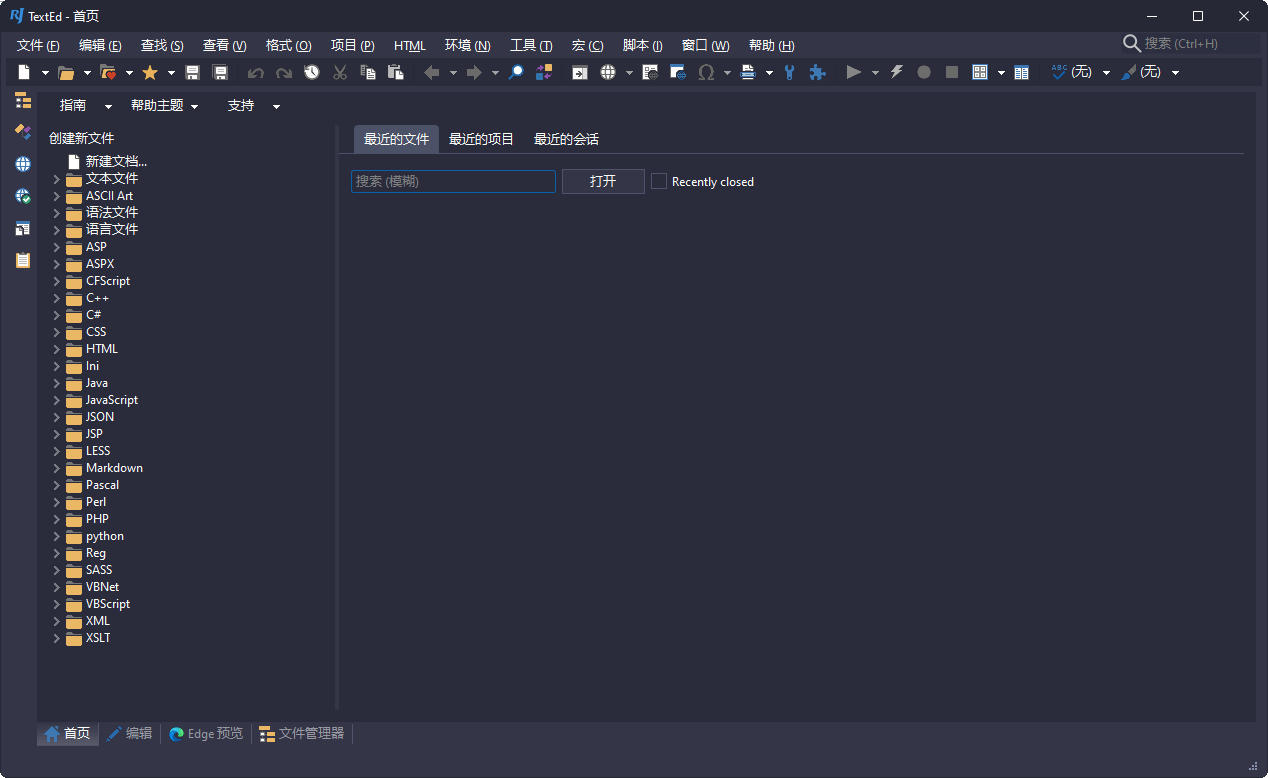The height and width of the screenshot is (778, 1268).
Task: Click the wrench tools icon
Action: tap(790, 72)
